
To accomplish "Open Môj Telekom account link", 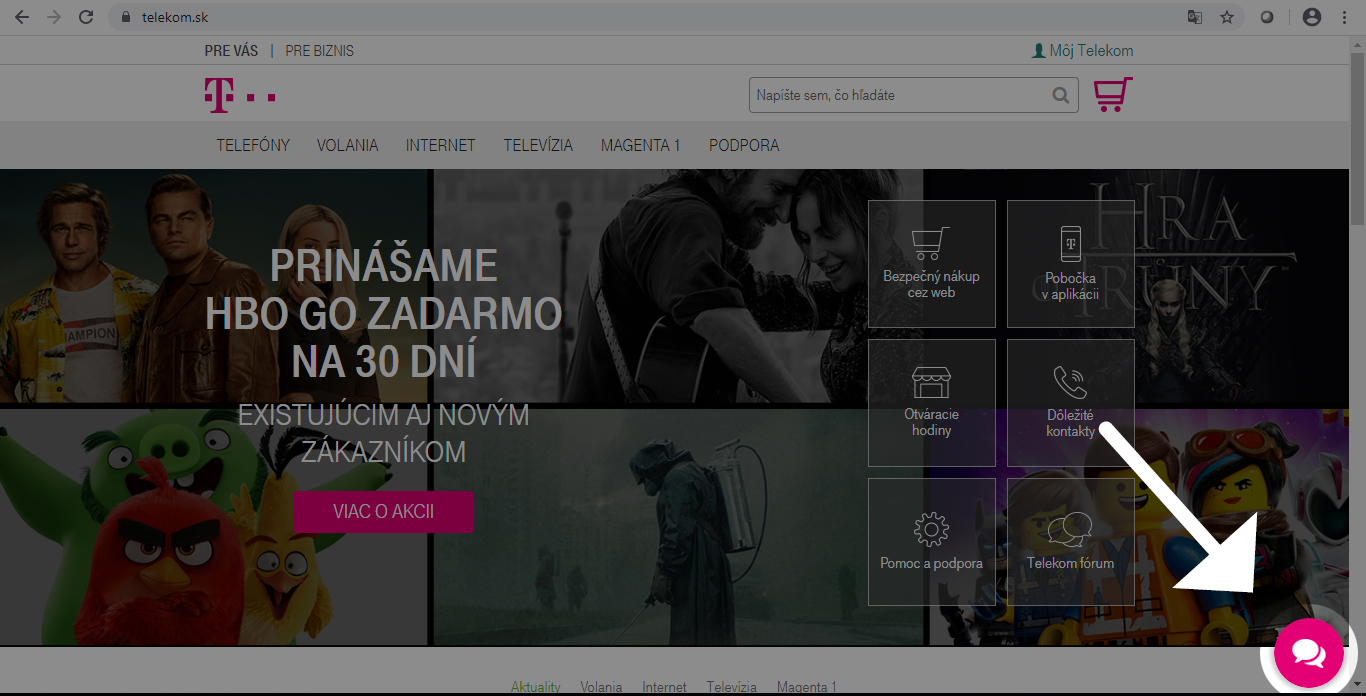I will coord(1082,50).
